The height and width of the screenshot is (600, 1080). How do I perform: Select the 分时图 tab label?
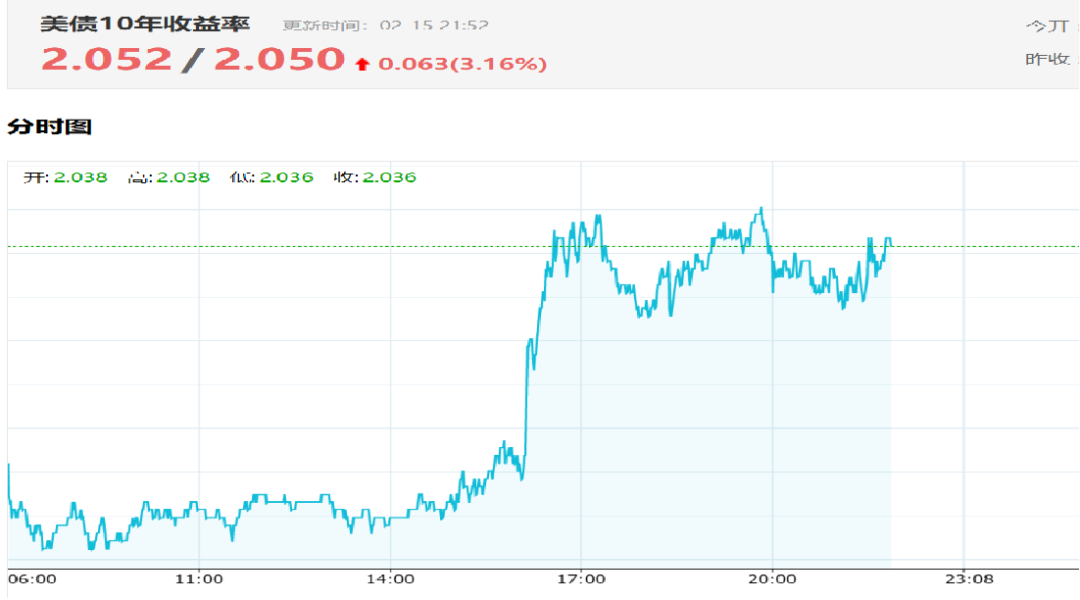coord(50,127)
